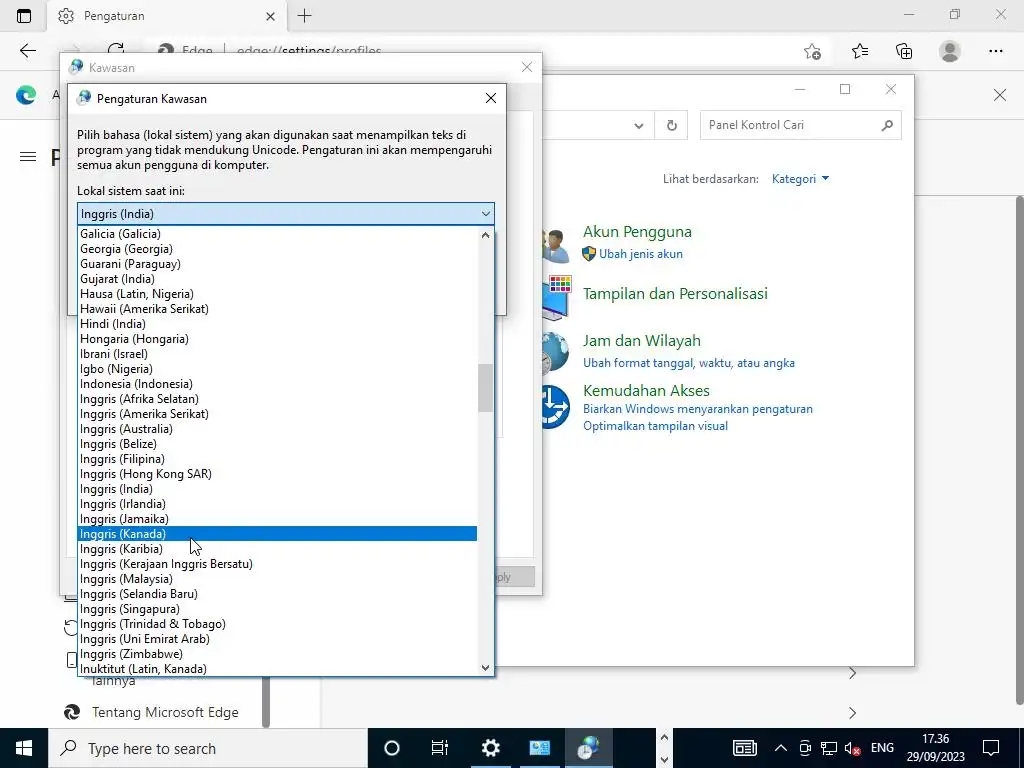Open tab actions menu icon

click(x=24, y=16)
